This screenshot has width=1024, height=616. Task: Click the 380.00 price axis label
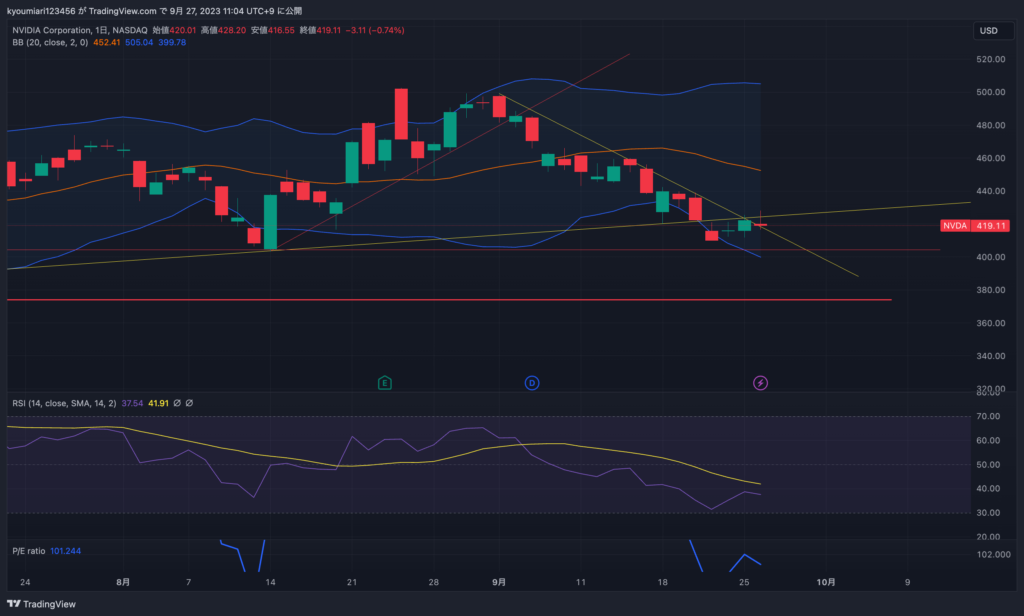click(991, 290)
